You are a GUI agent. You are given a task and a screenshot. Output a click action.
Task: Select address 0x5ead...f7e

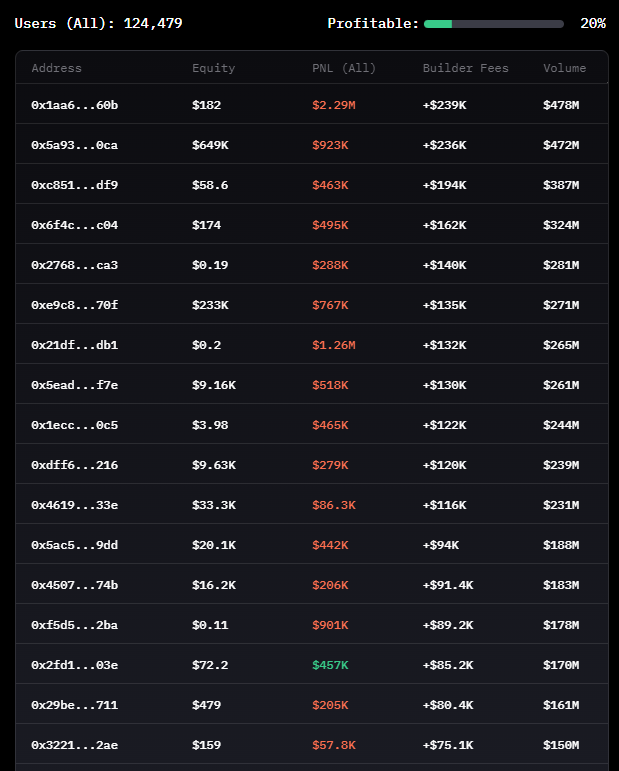[74, 385]
